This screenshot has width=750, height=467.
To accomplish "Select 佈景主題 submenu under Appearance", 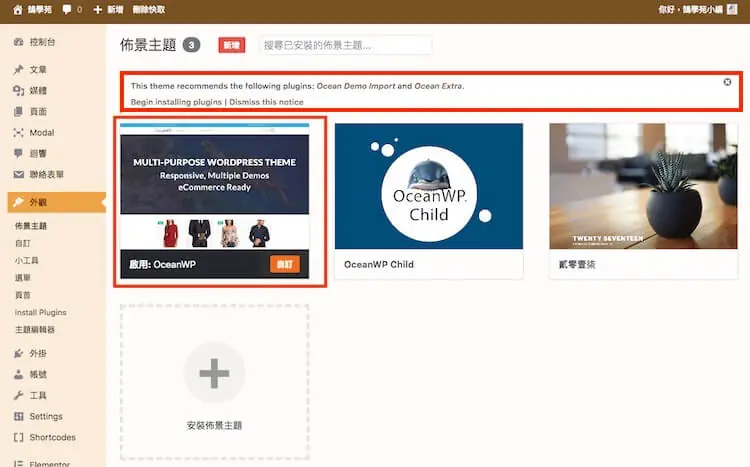I will [x=31, y=226].
